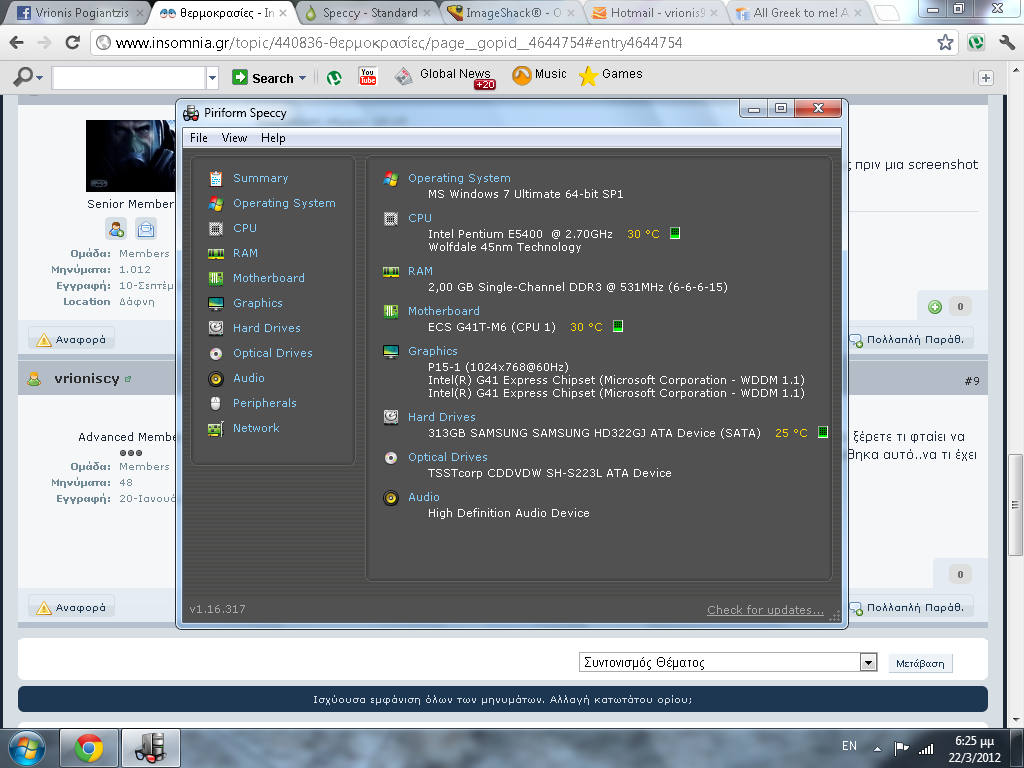The image size is (1024, 768).
Task: Open the Speccy File menu
Action: point(199,138)
